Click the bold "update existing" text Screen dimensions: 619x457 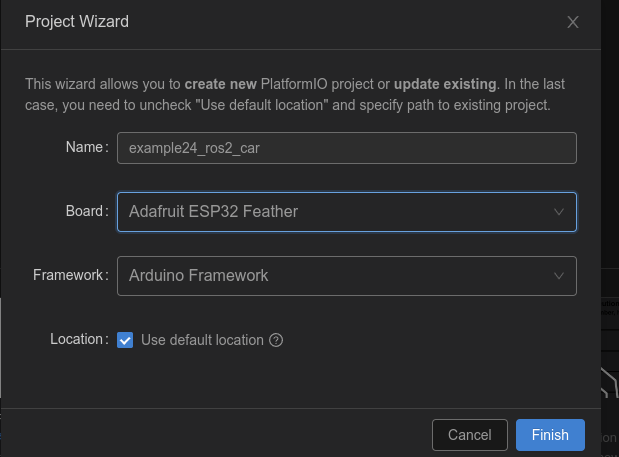[x=444, y=84]
